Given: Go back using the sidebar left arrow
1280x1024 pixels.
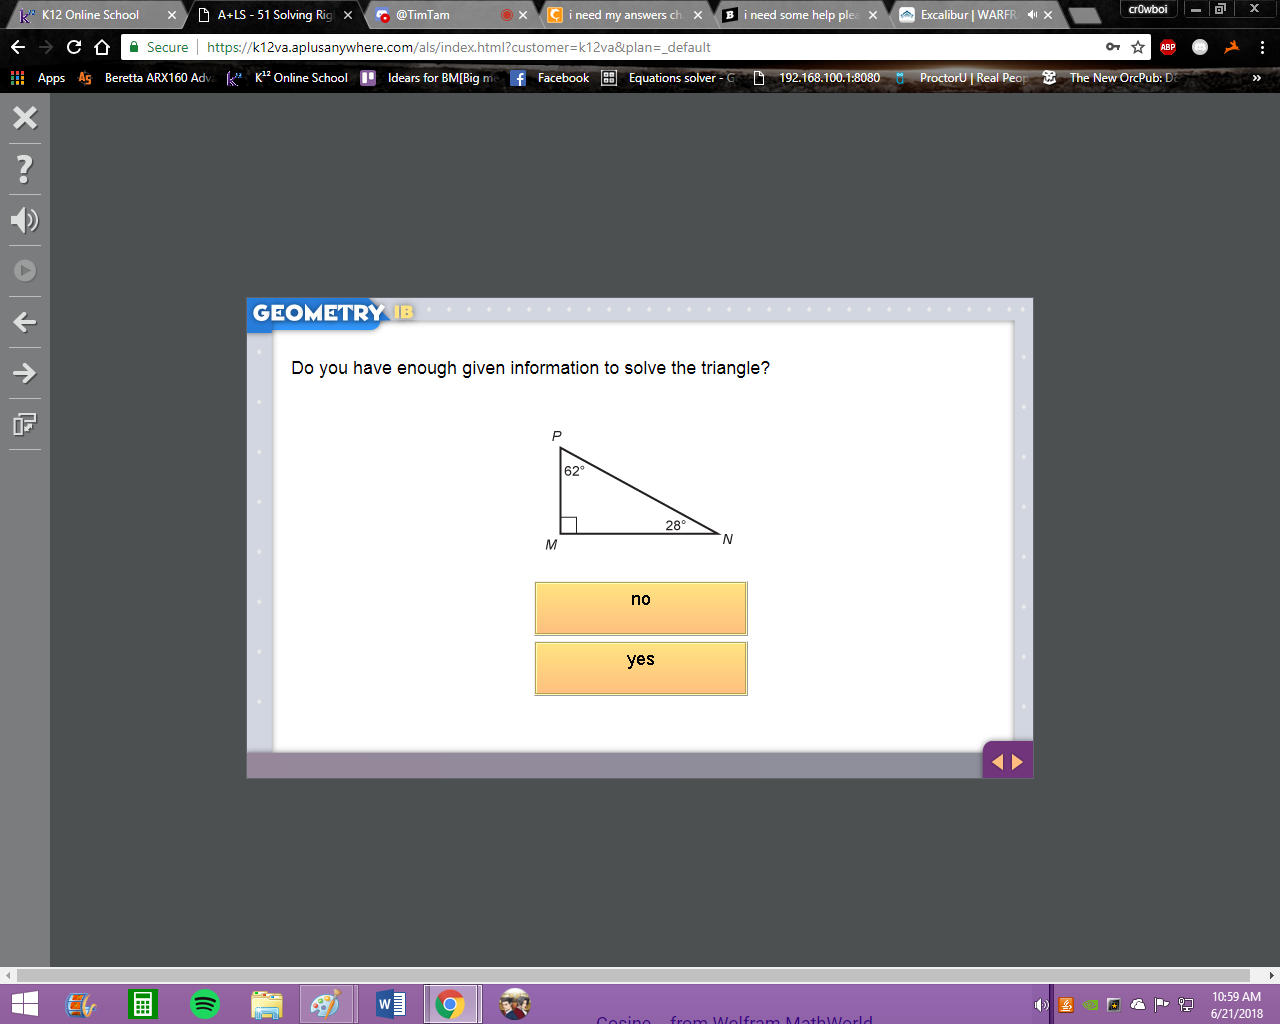Looking at the screenshot, I should click(25, 322).
